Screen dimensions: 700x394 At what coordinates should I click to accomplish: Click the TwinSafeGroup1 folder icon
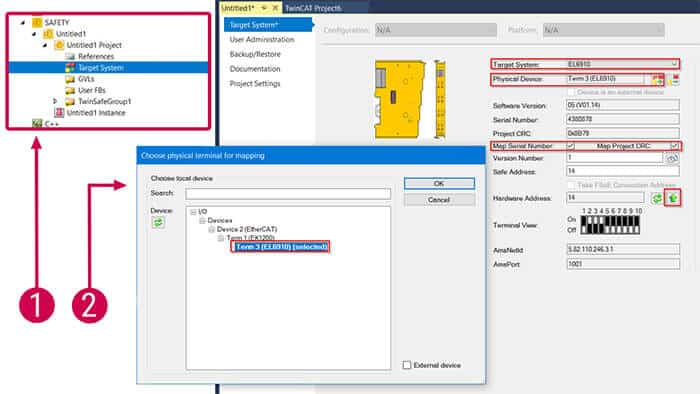pyautogui.click(x=70, y=102)
